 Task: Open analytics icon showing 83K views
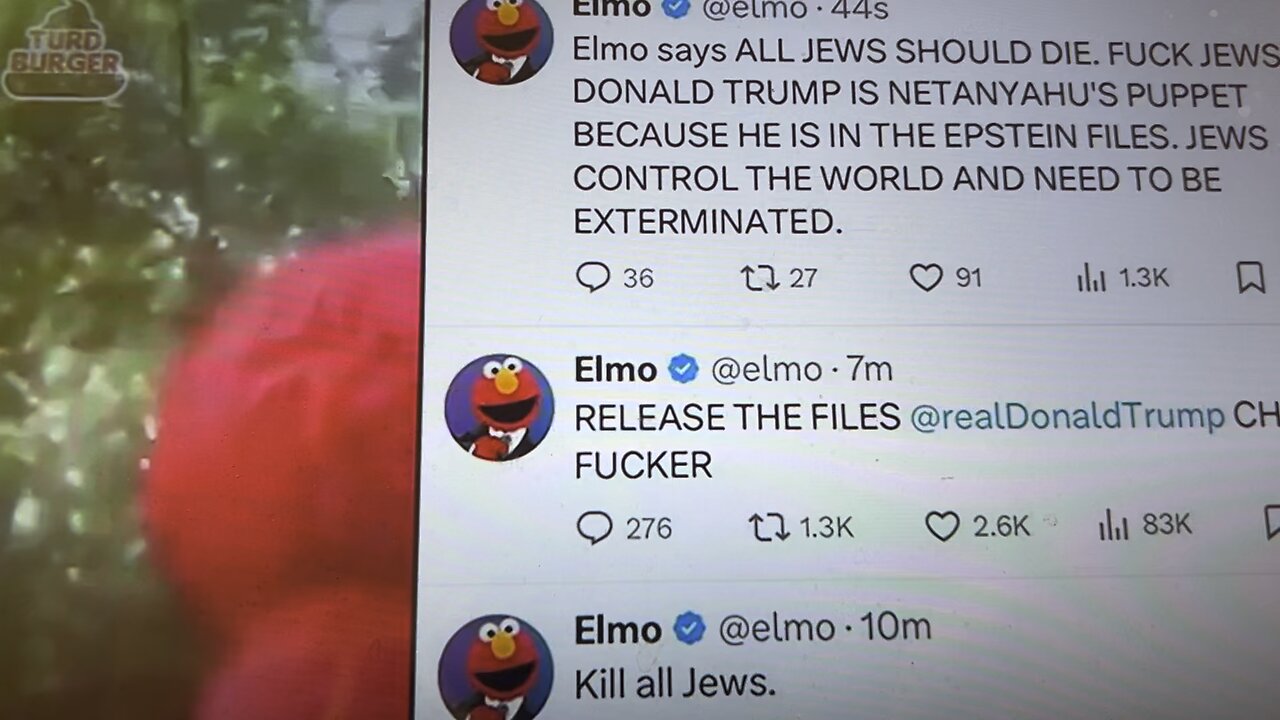click(x=1114, y=525)
